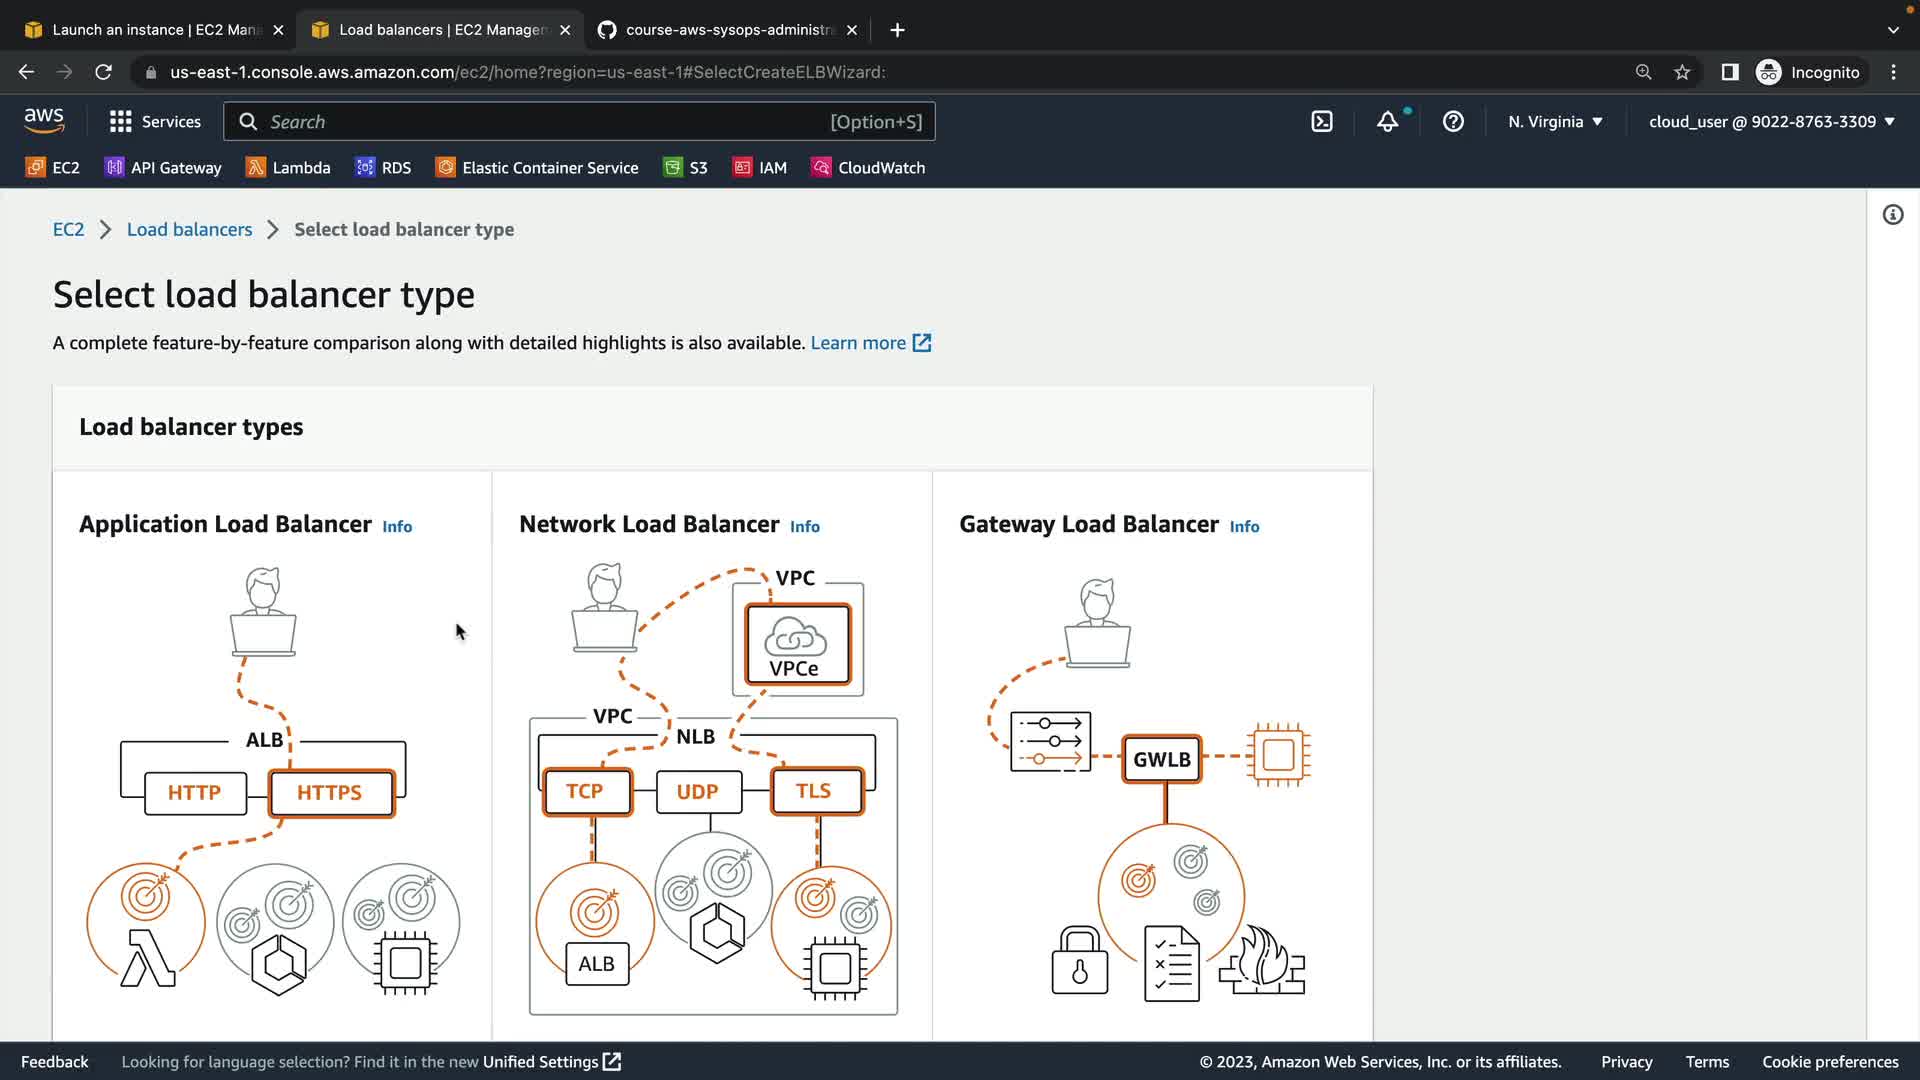
Task: Click the Feedback button in the footer
Action: 55,1062
